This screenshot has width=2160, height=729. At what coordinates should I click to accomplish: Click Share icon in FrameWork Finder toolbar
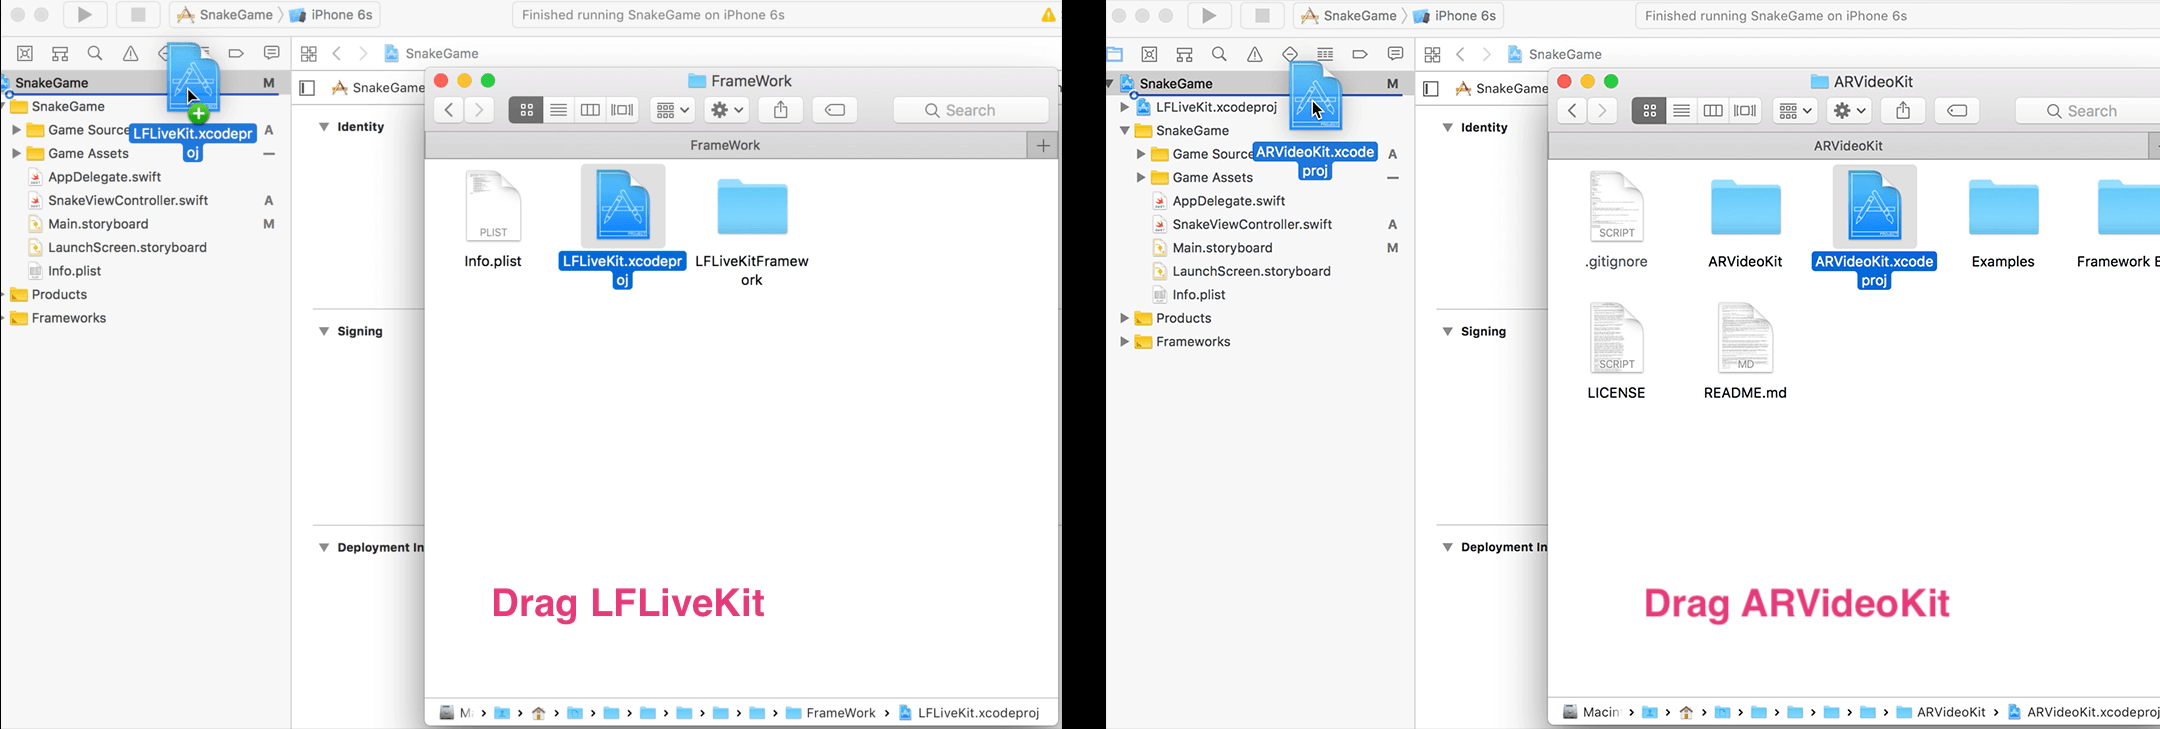(x=781, y=110)
